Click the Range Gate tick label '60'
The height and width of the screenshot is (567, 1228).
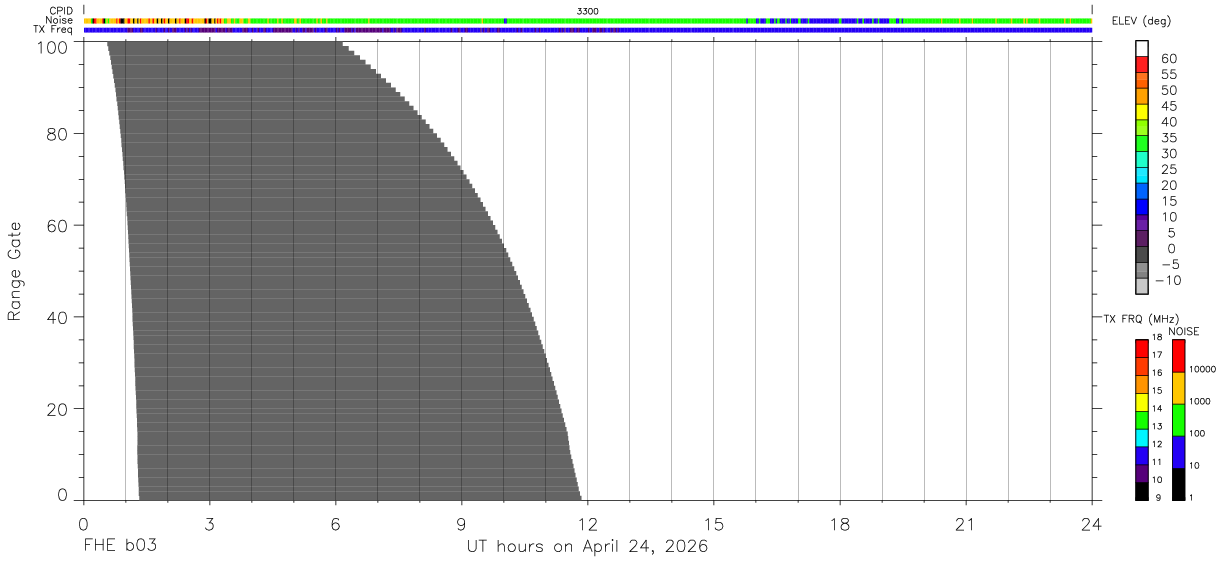[59, 225]
